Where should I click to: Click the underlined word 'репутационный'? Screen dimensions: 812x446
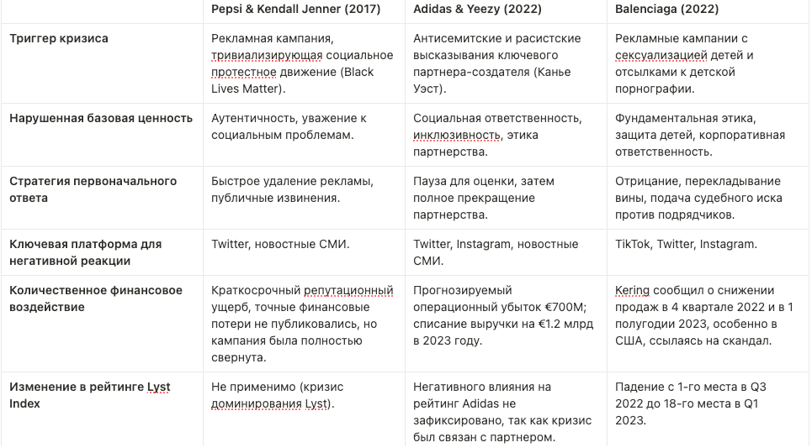tap(349, 291)
